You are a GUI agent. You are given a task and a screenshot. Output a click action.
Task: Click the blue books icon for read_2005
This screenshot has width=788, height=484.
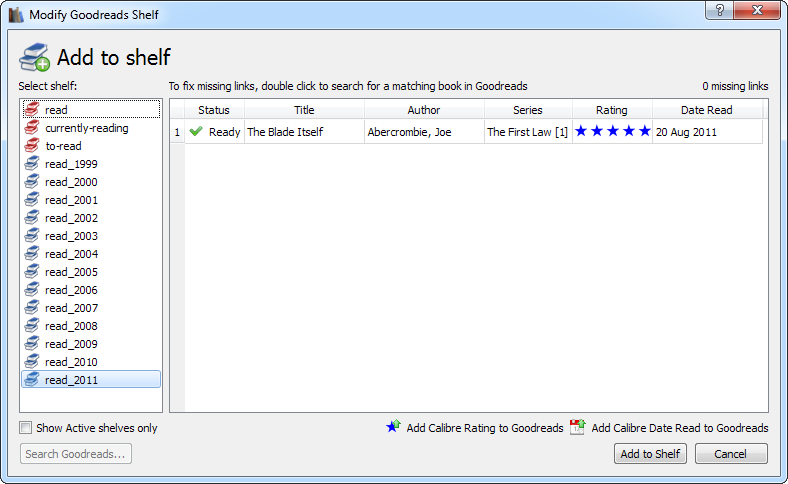[32, 271]
